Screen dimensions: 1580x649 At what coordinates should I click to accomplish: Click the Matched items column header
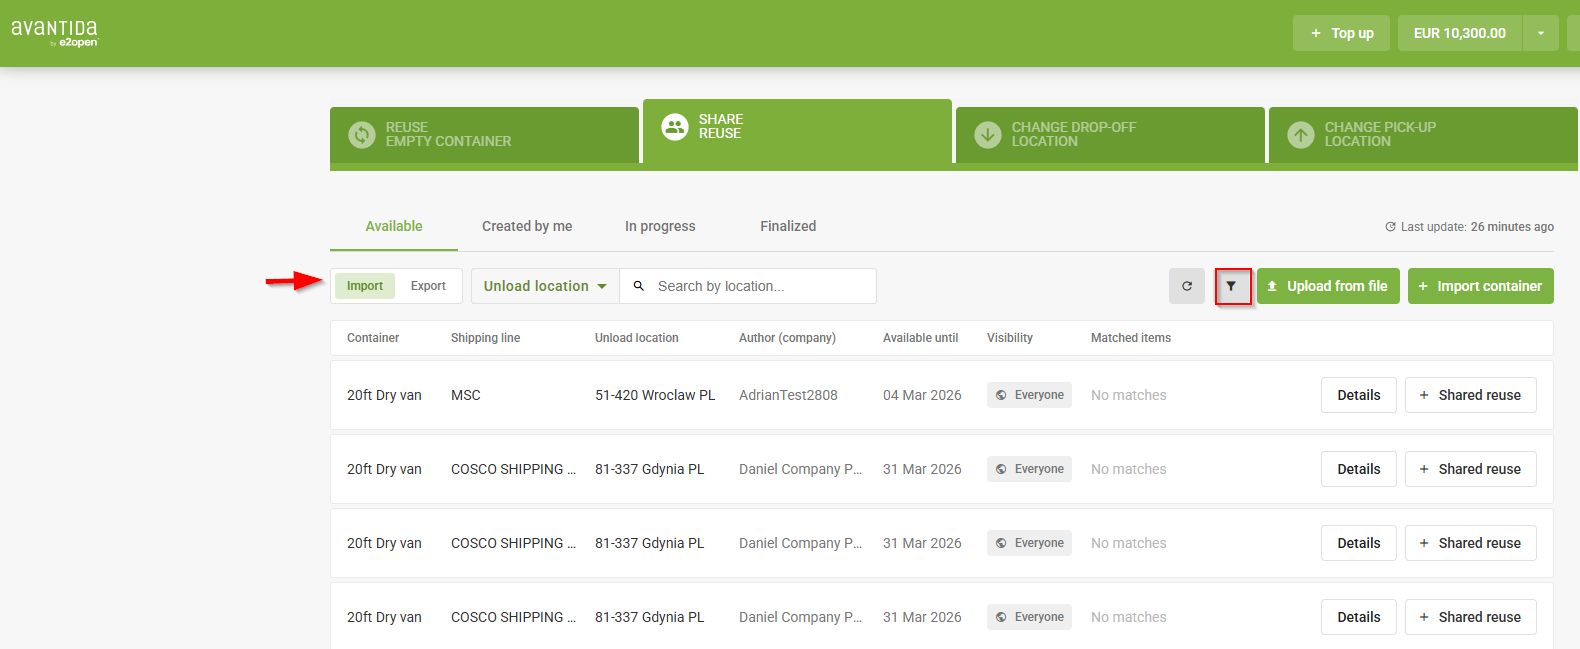click(x=1131, y=338)
